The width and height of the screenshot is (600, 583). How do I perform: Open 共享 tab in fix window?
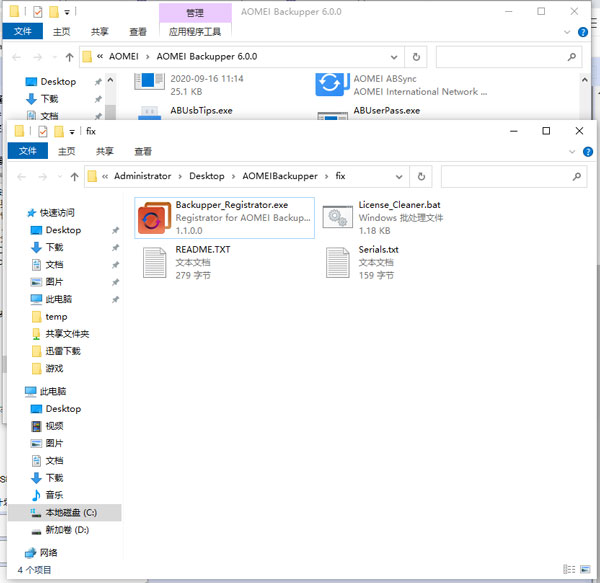tap(104, 151)
